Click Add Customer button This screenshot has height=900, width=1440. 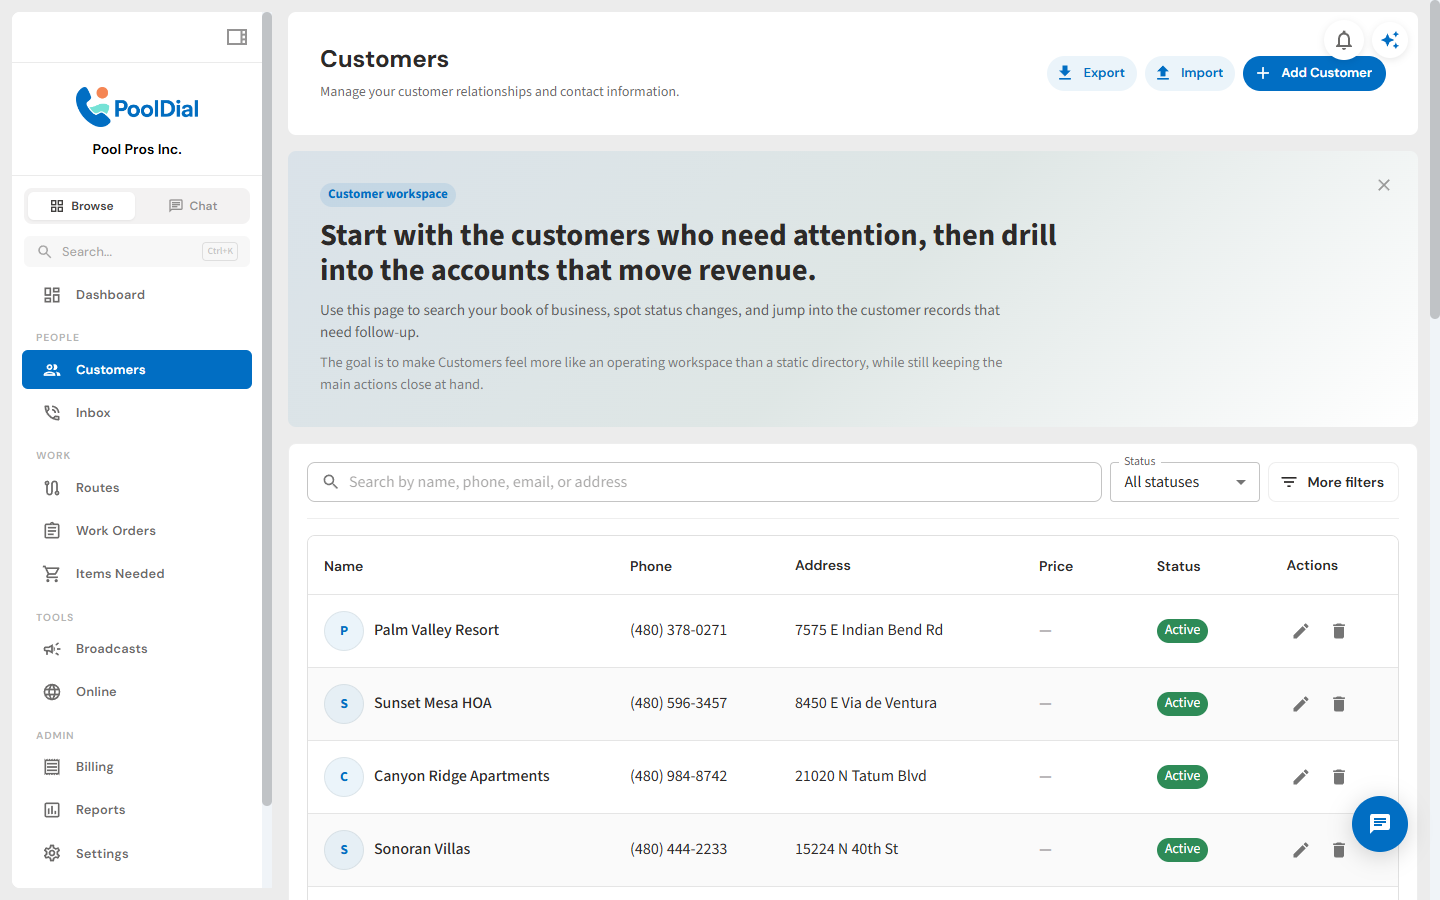pos(1314,73)
